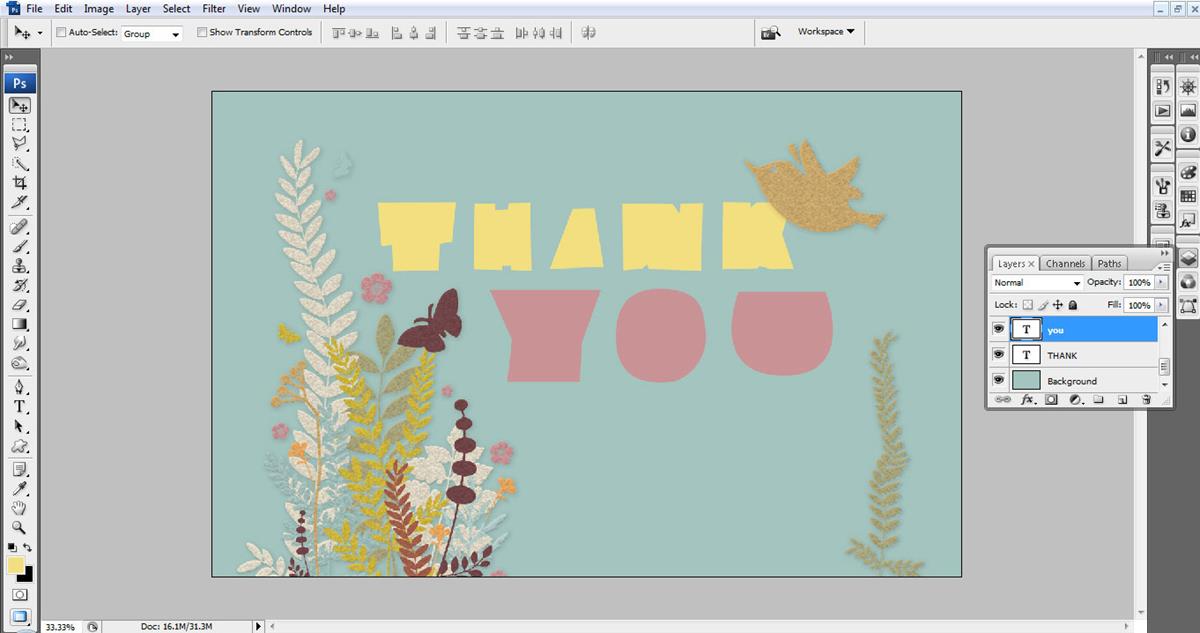Click the foreground color swatch

coord(16,566)
